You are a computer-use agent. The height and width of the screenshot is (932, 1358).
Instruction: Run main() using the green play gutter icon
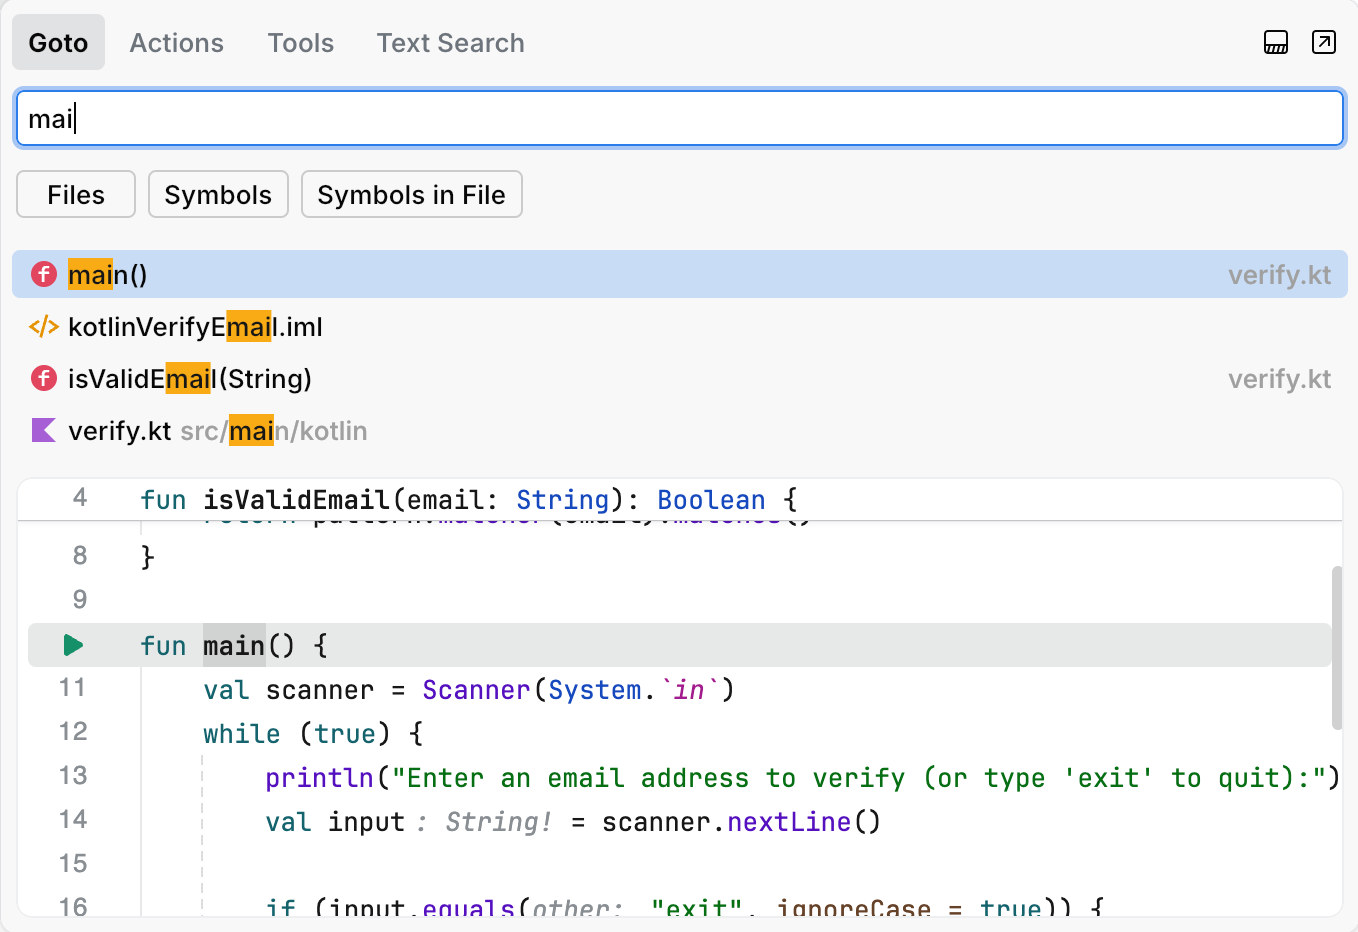(x=72, y=645)
